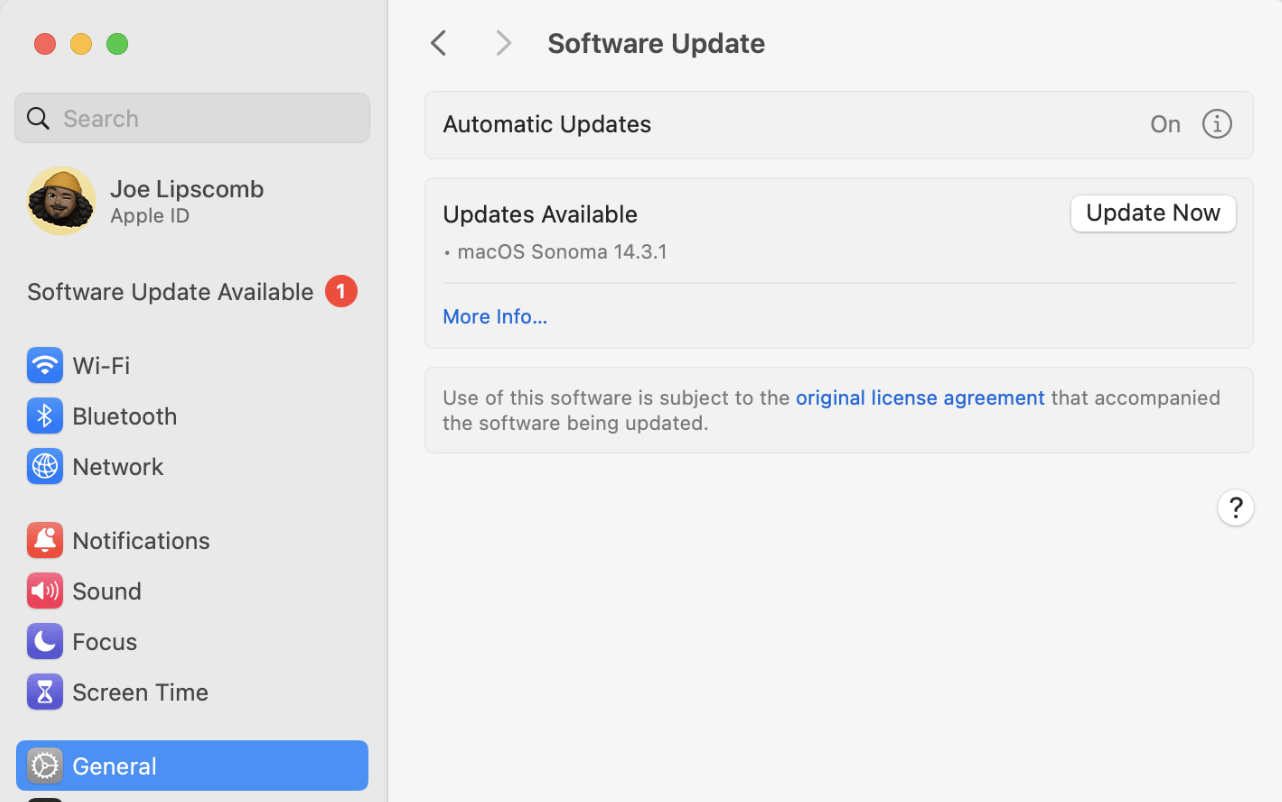1282x802 pixels.
Task: Open the original license agreement link
Action: [919, 398]
